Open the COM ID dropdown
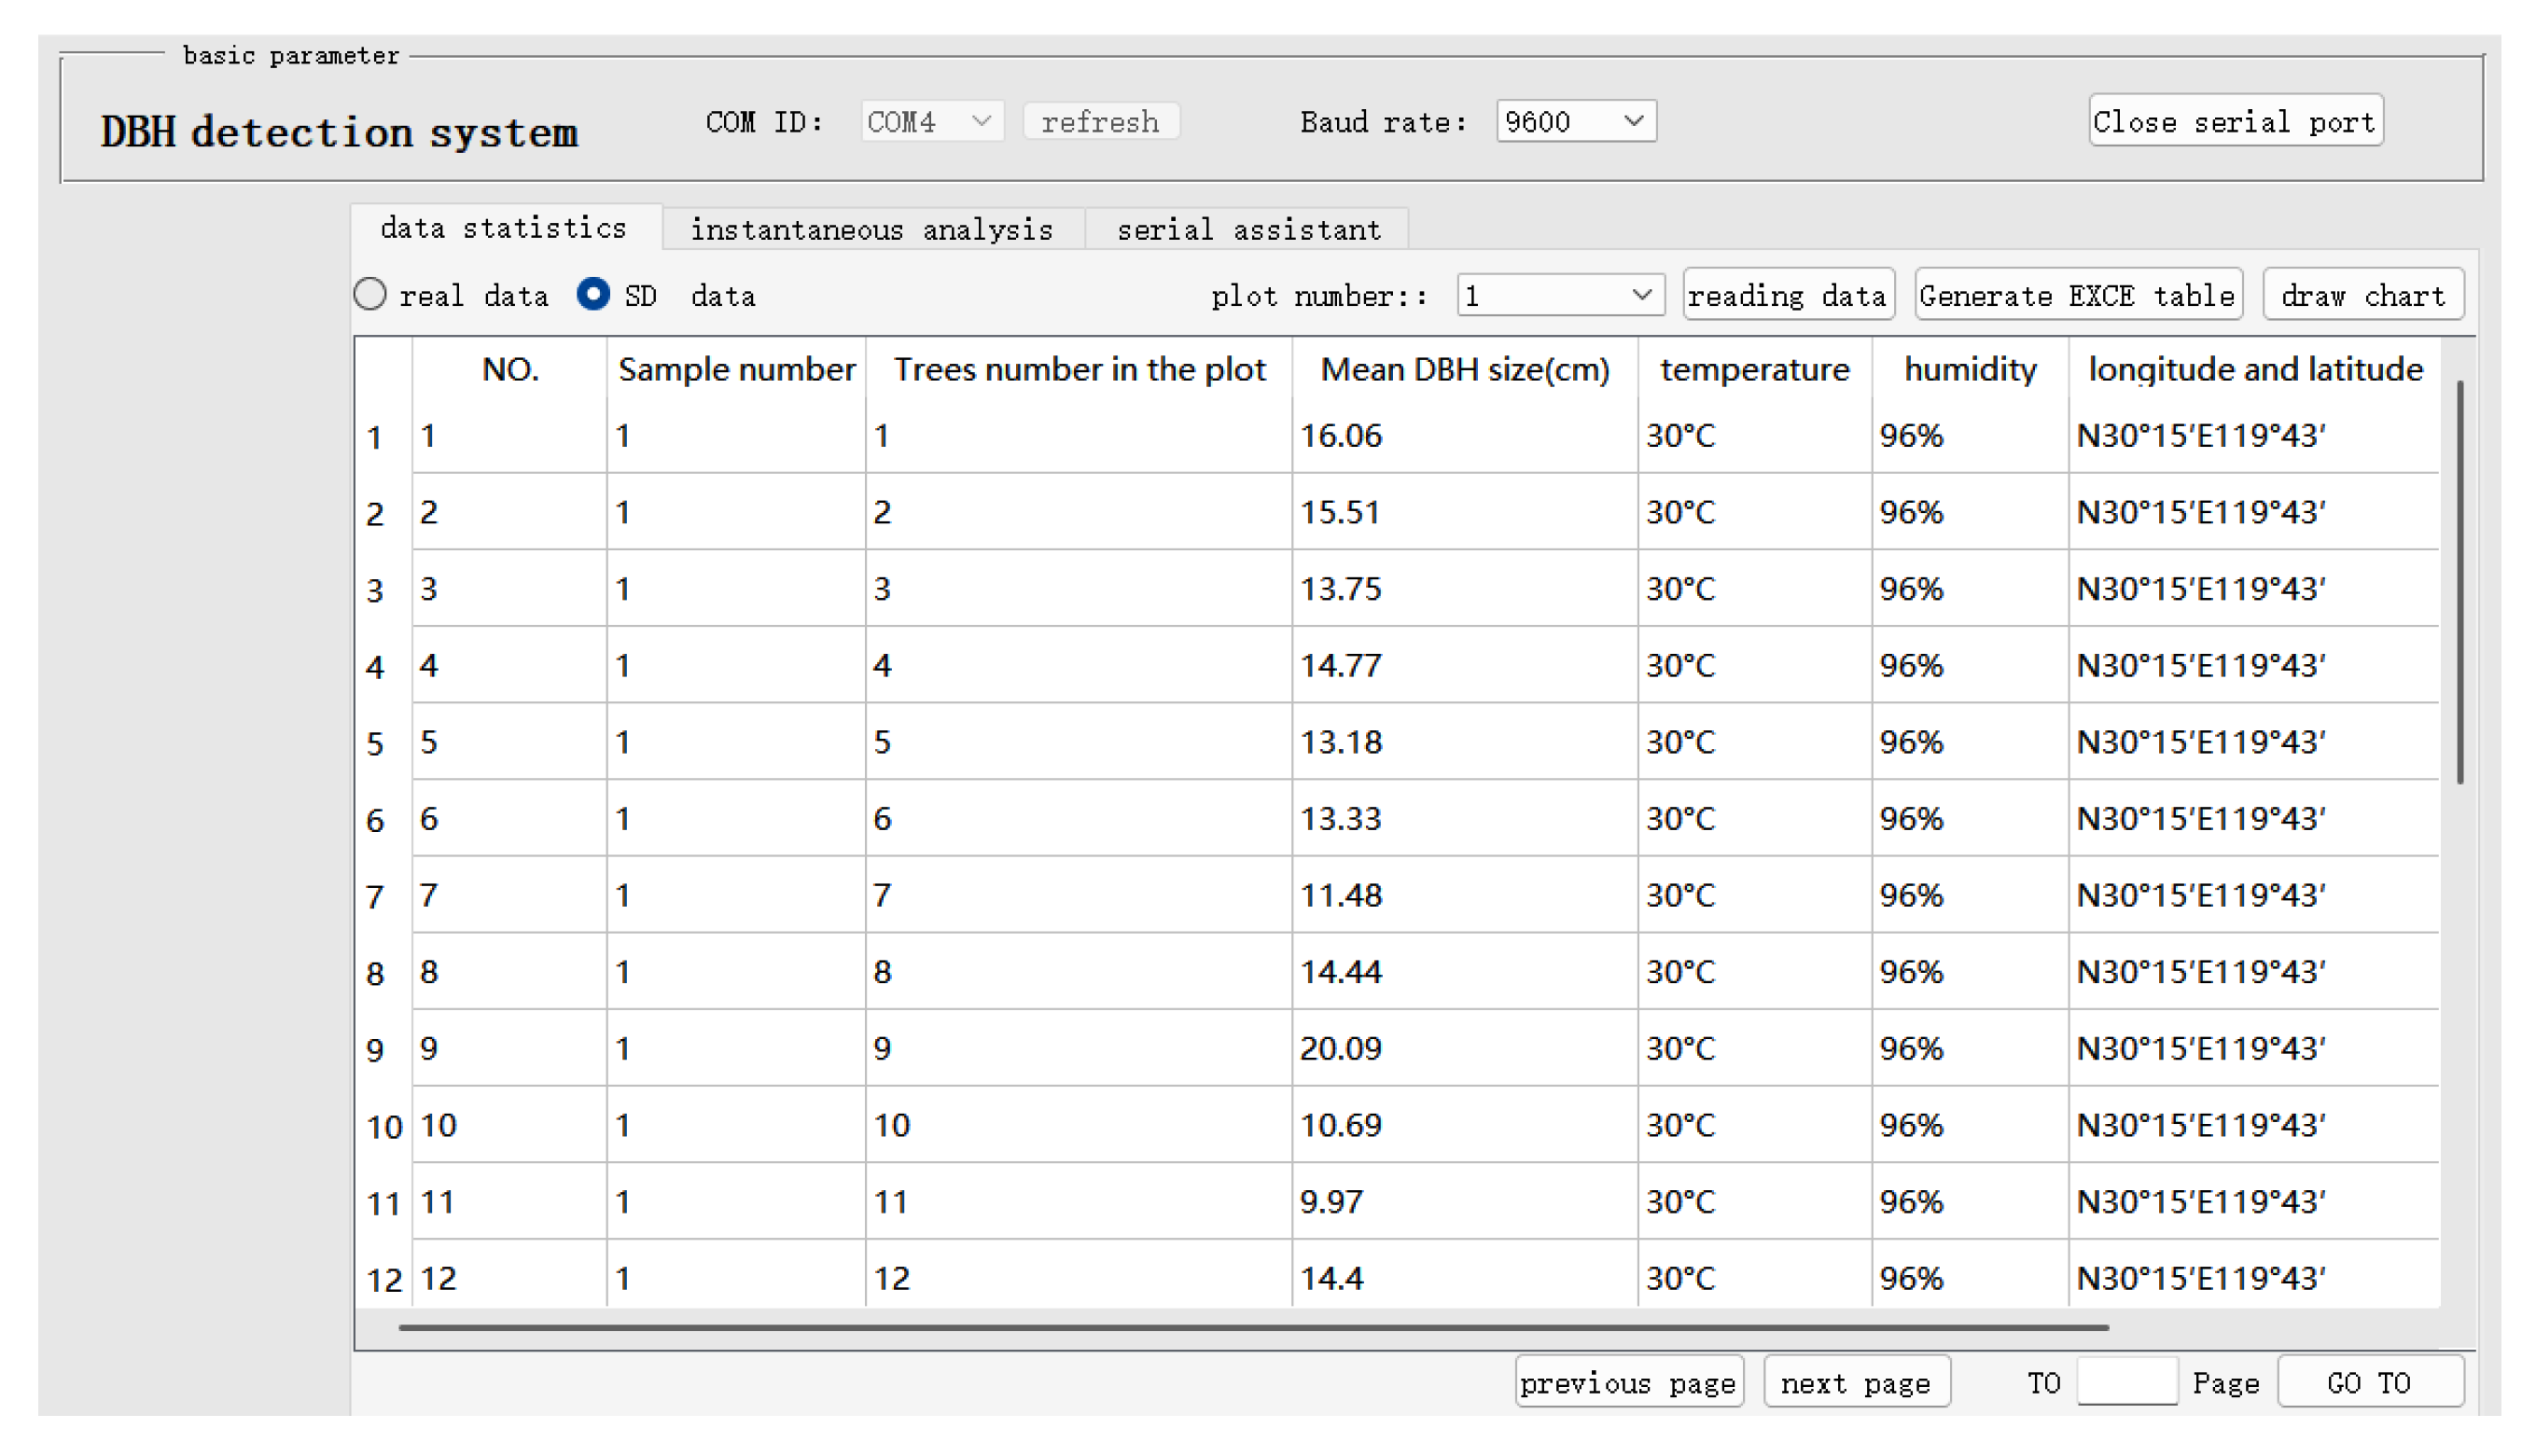The width and height of the screenshot is (2536, 1456). click(931, 122)
